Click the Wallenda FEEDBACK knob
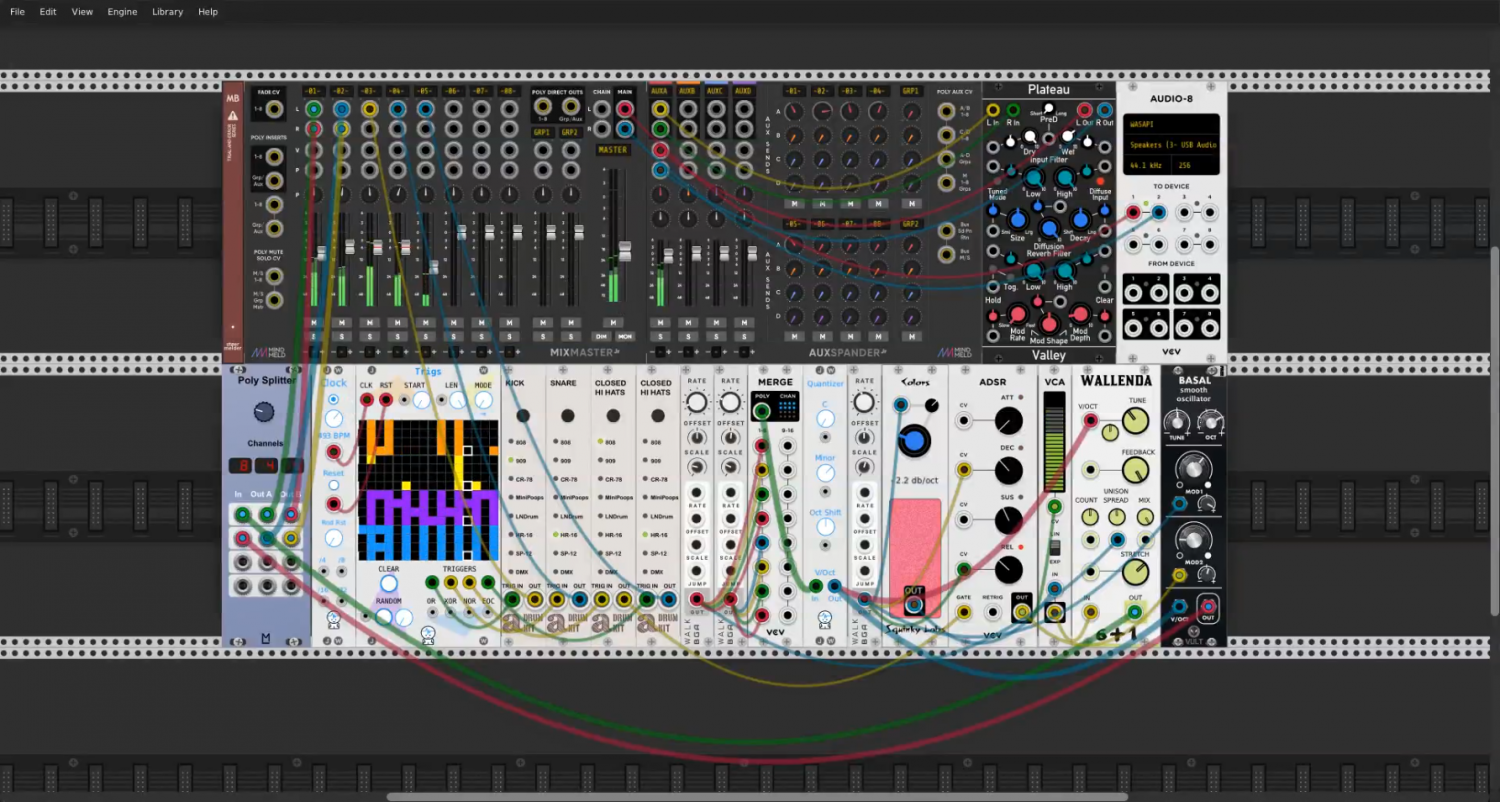 (x=1135, y=471)
